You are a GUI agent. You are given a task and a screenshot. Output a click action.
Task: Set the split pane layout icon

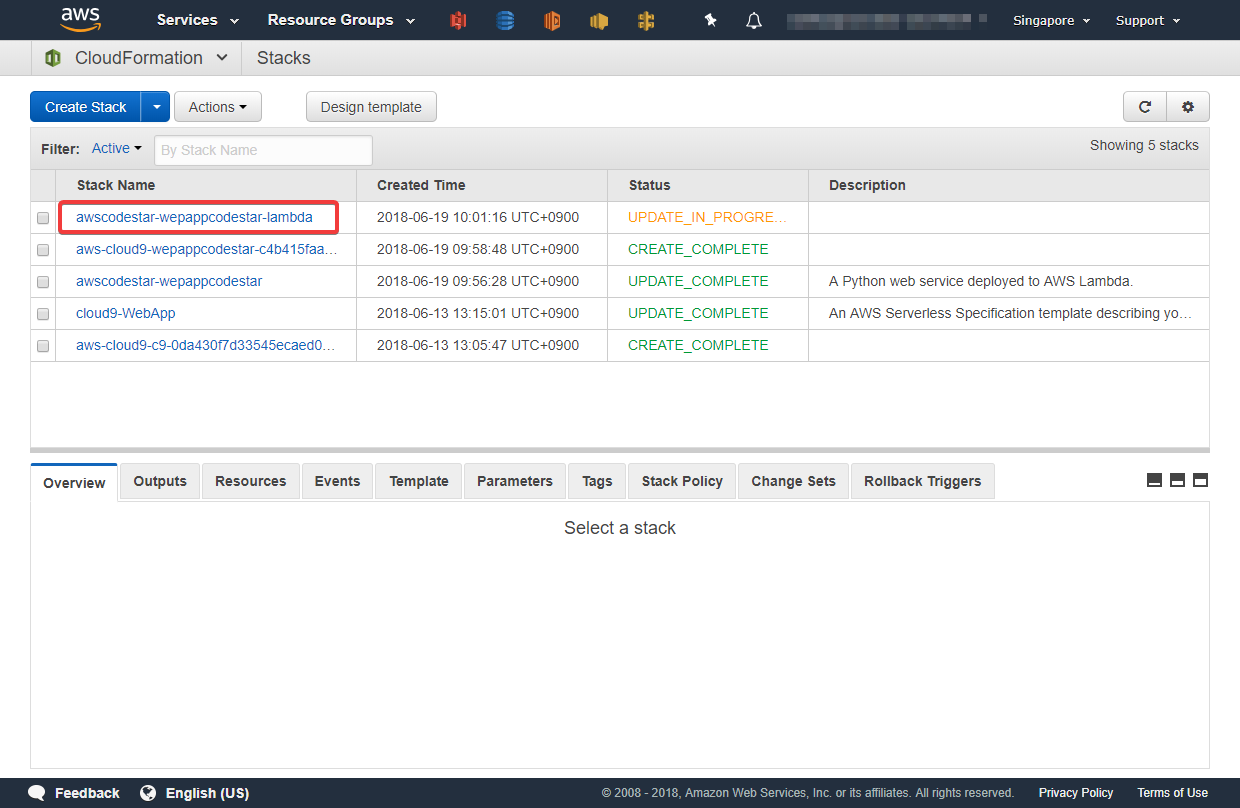[1177, 480]
